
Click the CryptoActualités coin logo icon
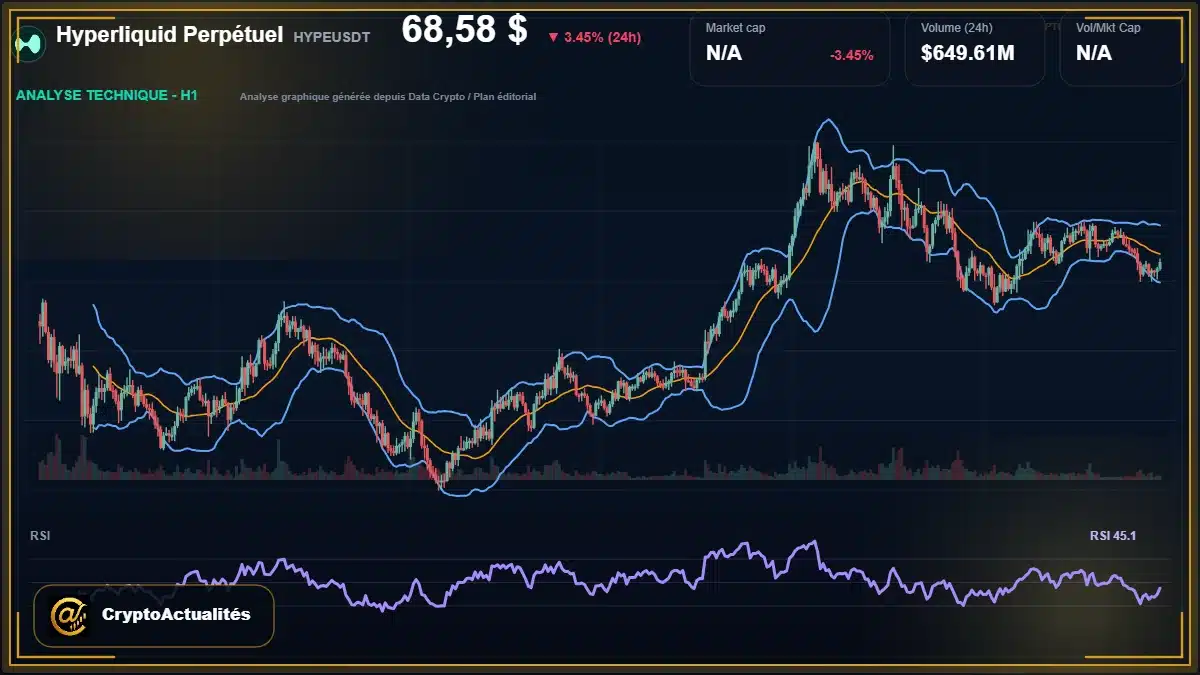[69, 615]
